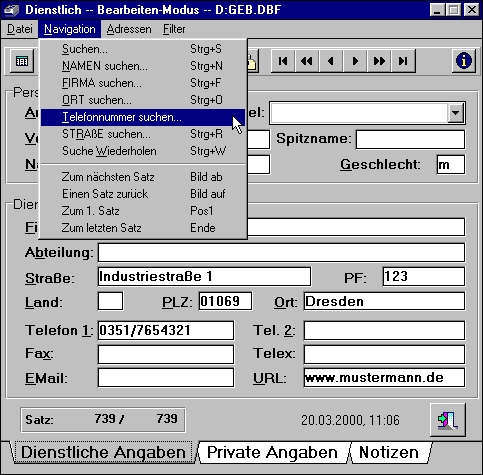The height and width of the screenshot is (475, 483).
Task: Click the Abteilung input field
Action: tap(281, 252)
